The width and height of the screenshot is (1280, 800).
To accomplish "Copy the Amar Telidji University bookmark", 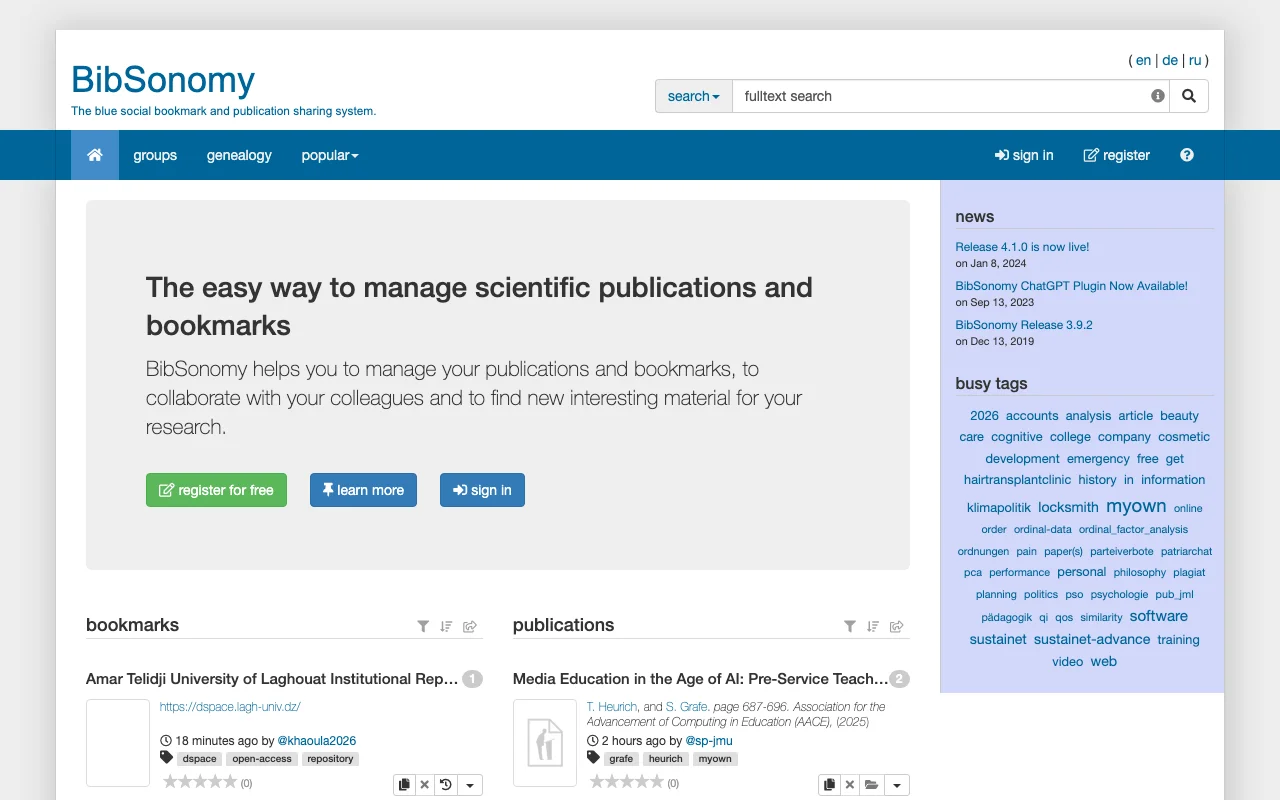I will [404, 785].
